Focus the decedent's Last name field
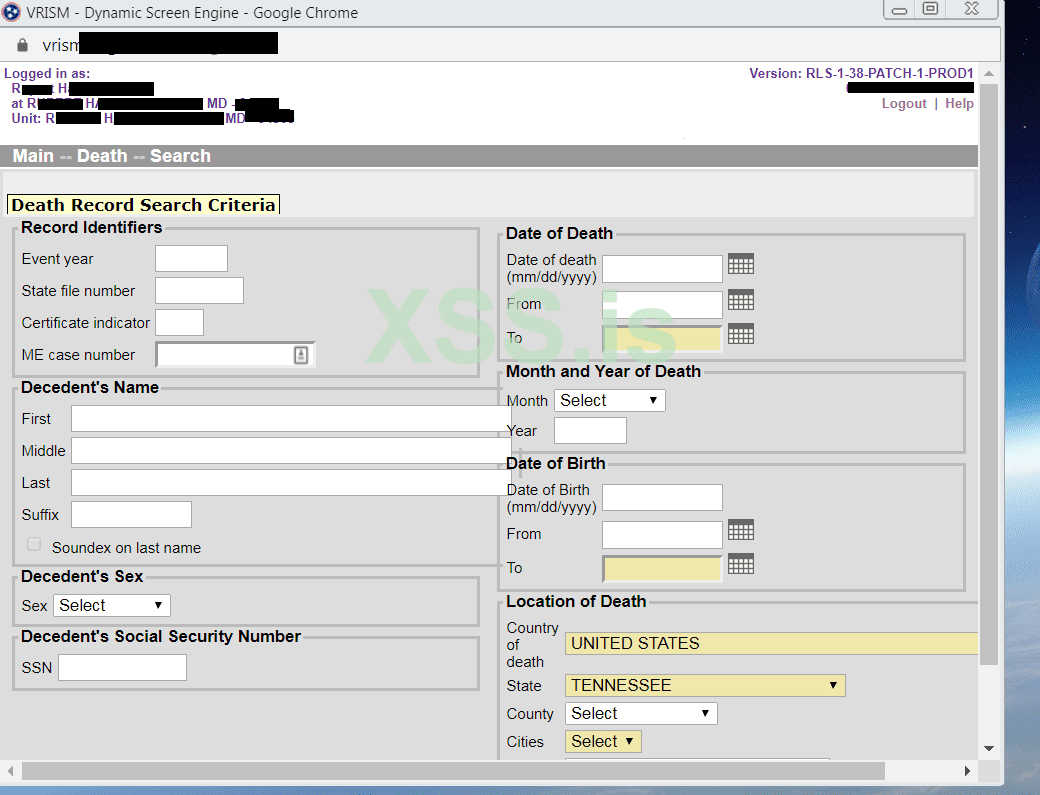 click(x=291, y=482)
